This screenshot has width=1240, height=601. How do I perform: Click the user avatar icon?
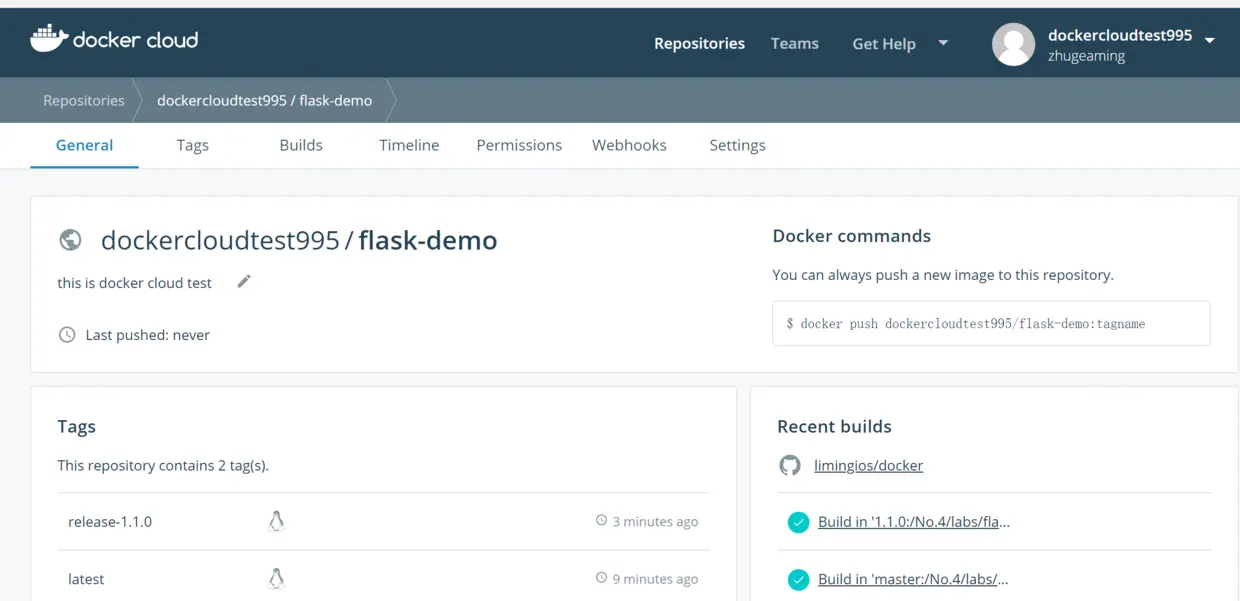(x=1013, y=44)
